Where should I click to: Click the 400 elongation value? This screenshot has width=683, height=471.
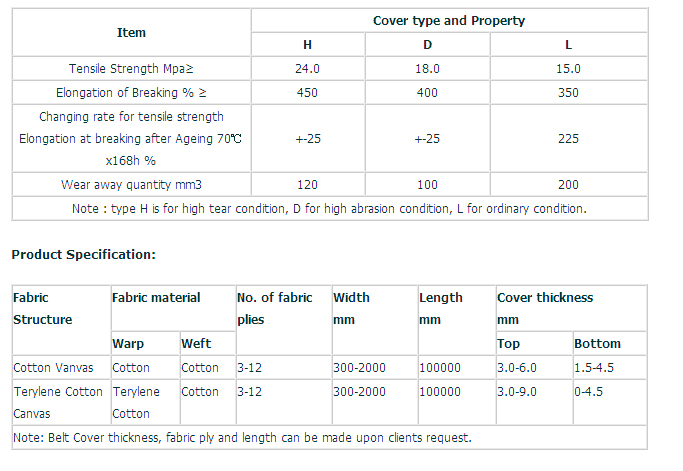pyautogui.click(x=427, y=93)
